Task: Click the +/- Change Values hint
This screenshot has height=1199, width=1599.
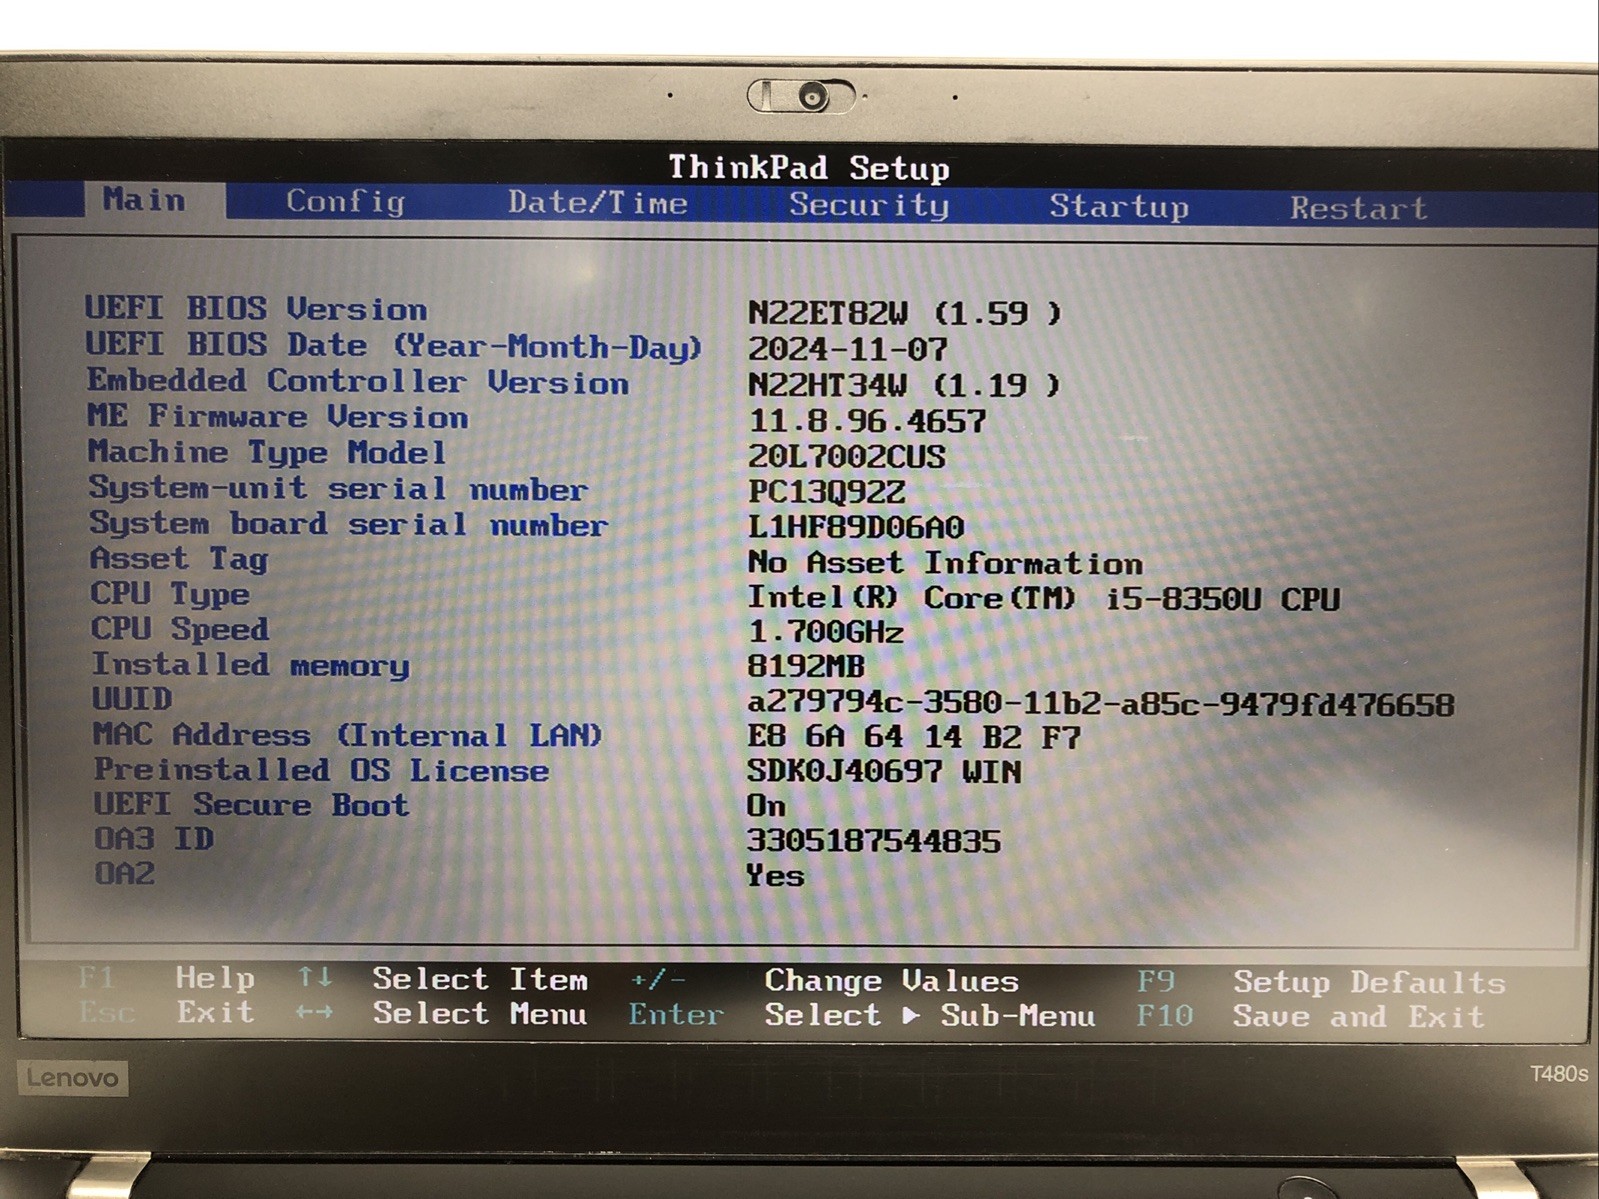Action: click(x=825, y=981)
